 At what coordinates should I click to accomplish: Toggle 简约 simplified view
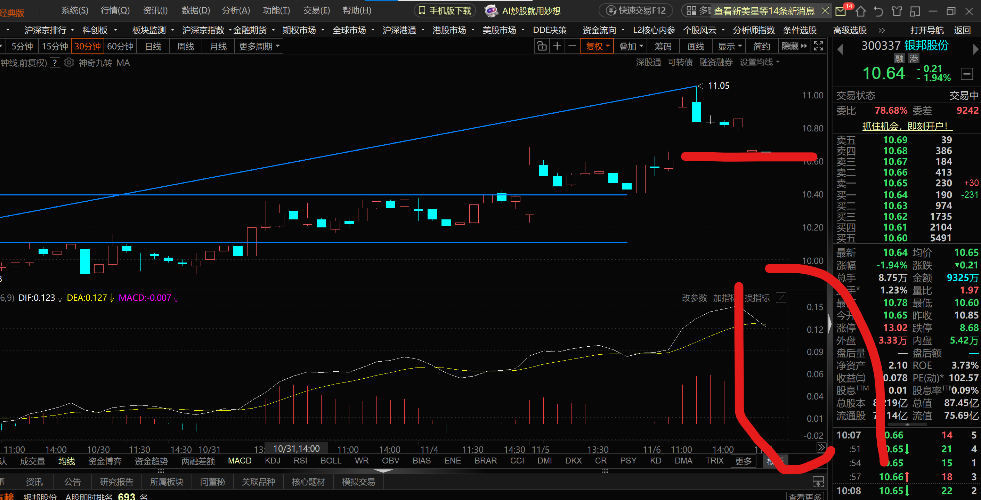click(761, 46)
